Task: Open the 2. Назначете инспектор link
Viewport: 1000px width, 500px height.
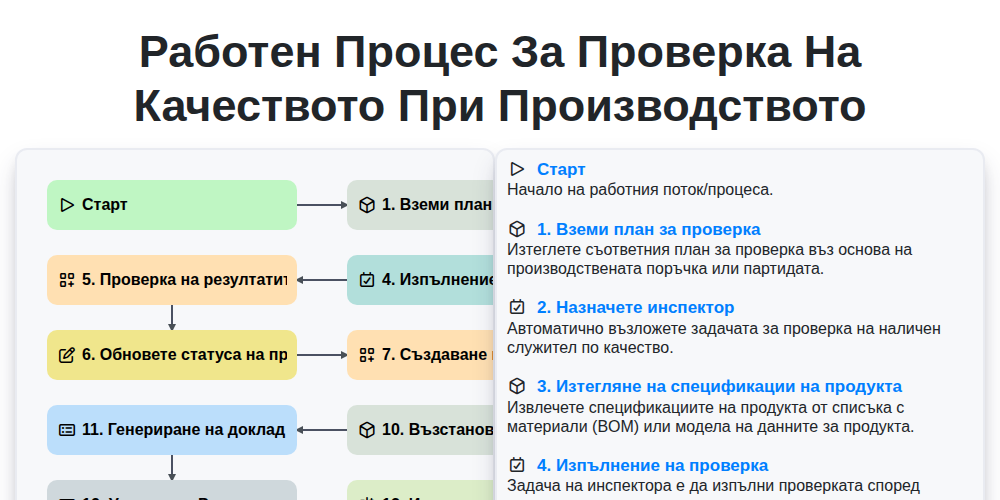Action: point(635,307)
